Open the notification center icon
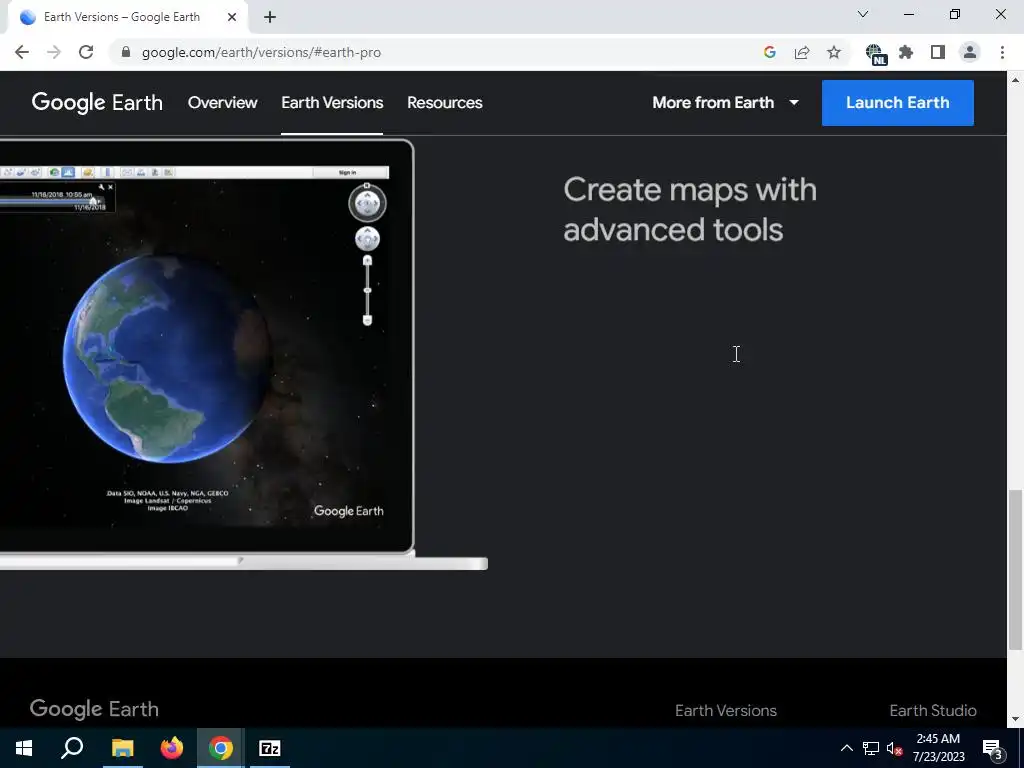Image resolution: width=1024 pixels, height=768 pixels. (993, 748)
